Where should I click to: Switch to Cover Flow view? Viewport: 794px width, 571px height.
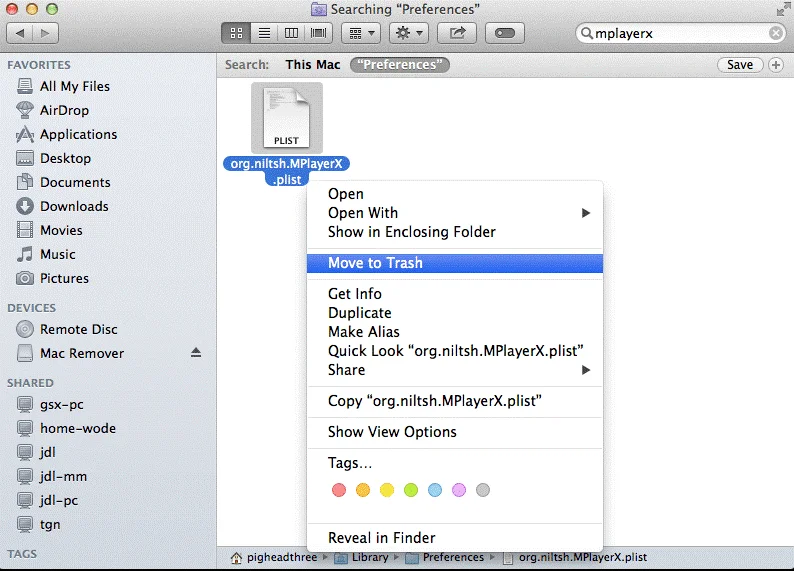(319, 33)
